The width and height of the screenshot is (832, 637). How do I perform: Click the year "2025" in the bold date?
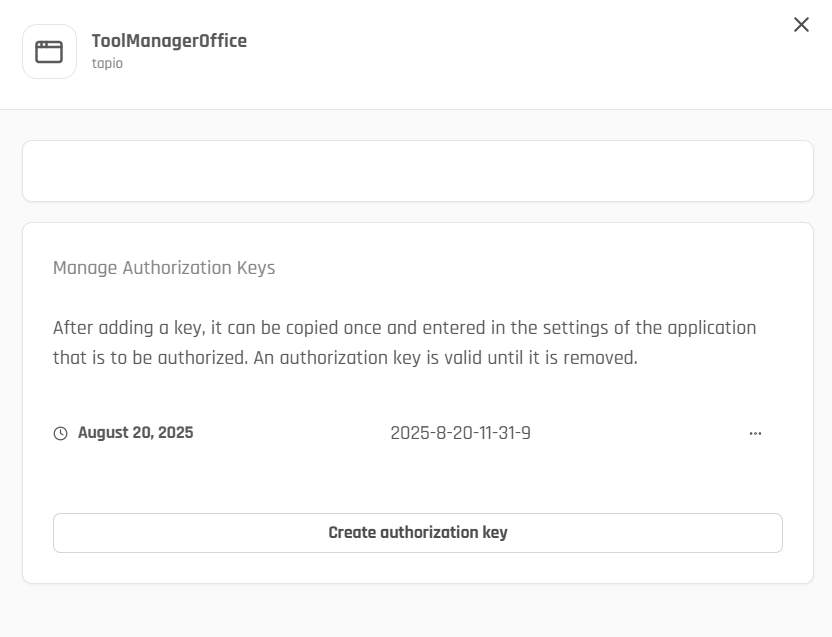174,433
